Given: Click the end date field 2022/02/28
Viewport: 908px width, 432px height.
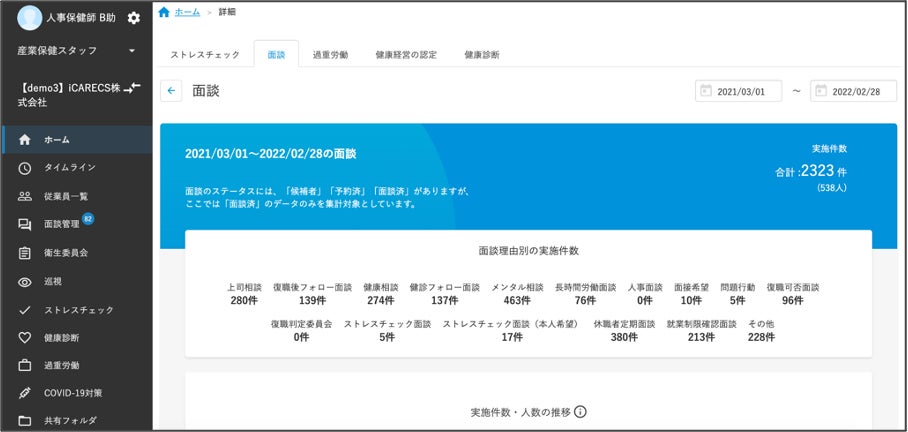Looking at the screenshot, I should point(854,91).
